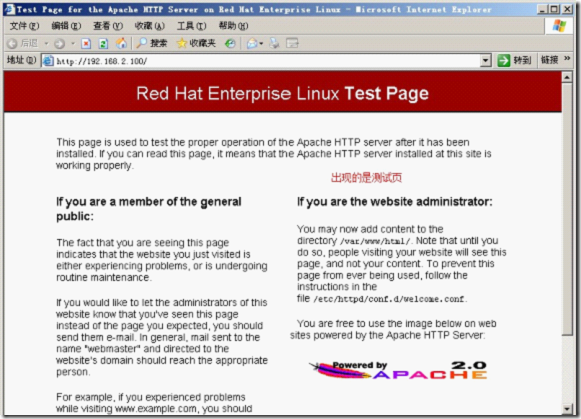This screenshot has height=419, width=581.
Task: Open the 帮助 (Help) menu
Action: click(233, 26)
